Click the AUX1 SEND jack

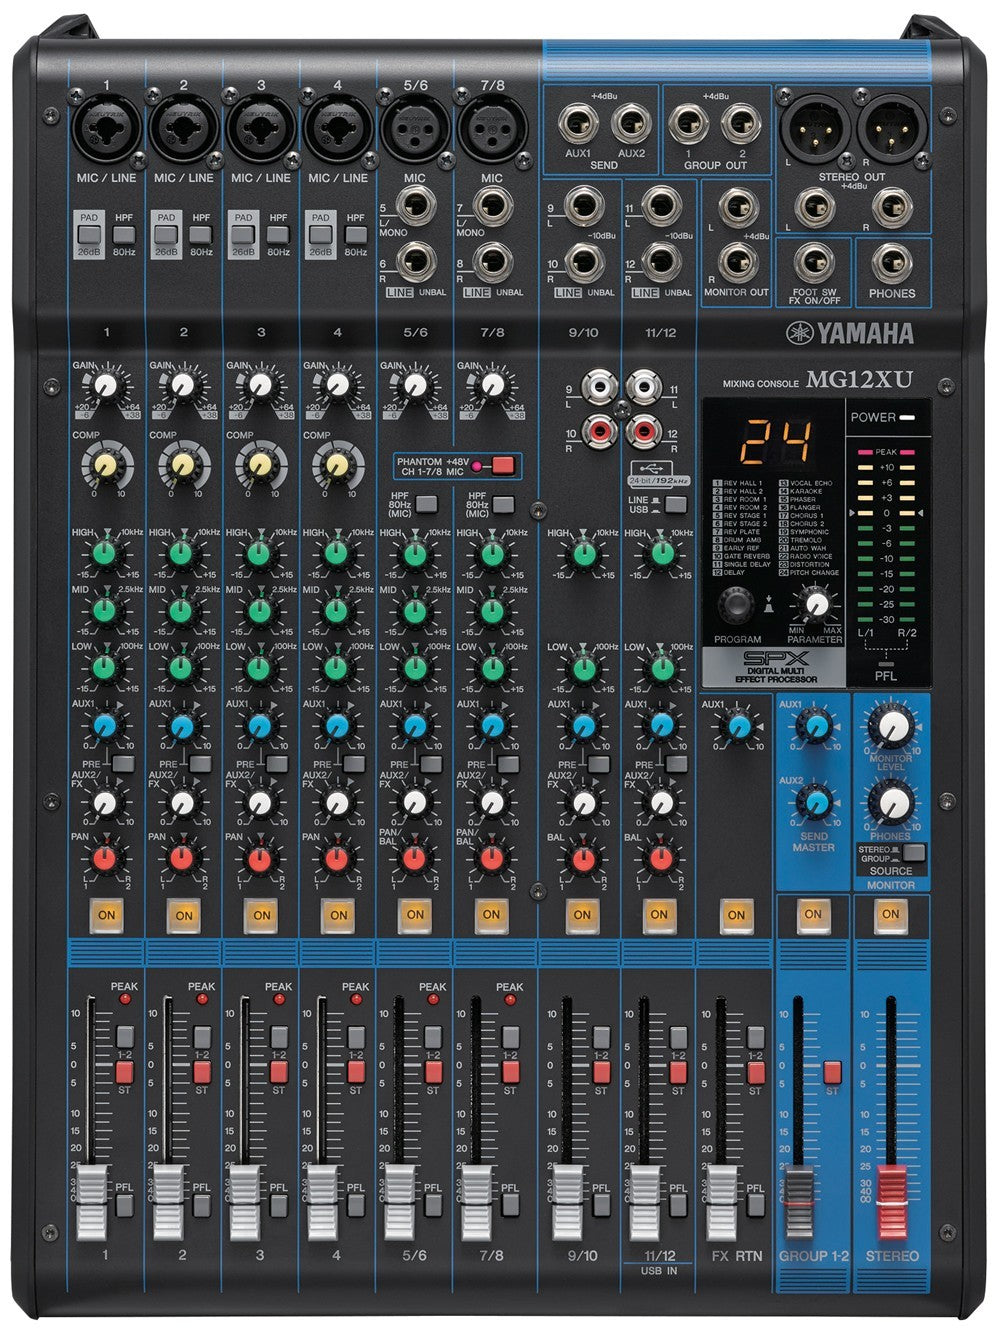tap(578, 122)
